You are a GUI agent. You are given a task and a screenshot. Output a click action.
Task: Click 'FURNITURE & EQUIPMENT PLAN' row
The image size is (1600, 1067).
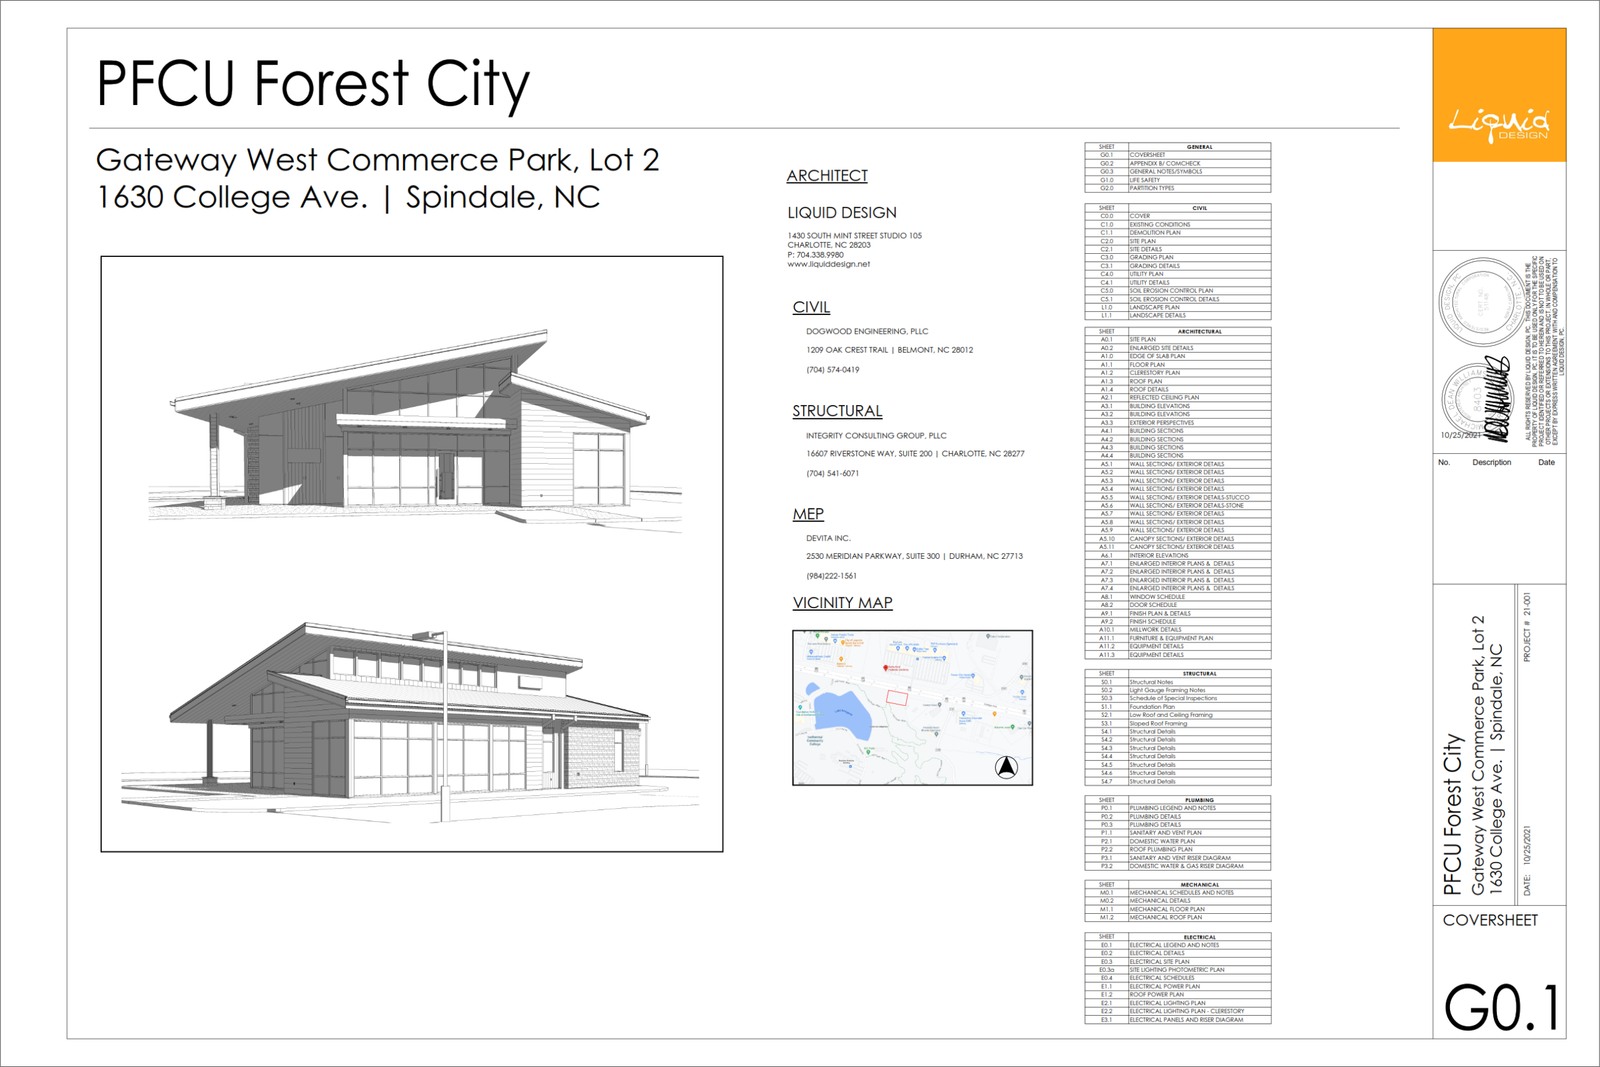1178,638
